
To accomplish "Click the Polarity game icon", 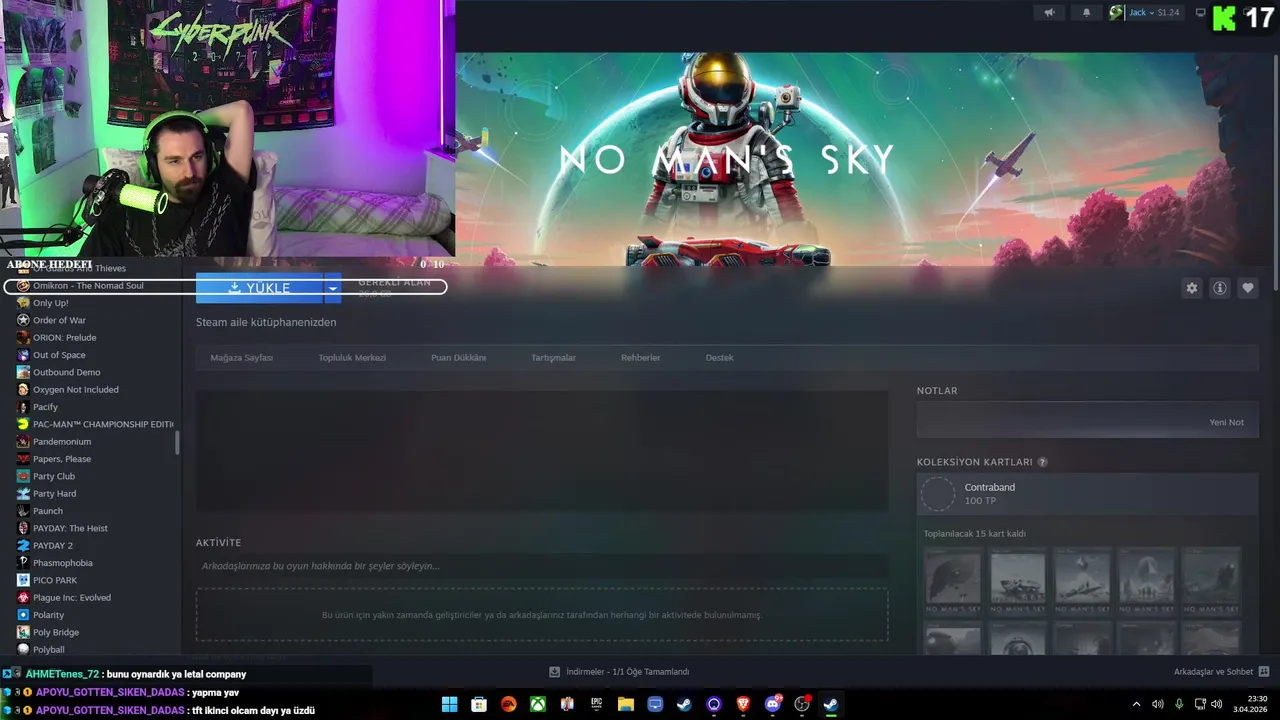I will pos(23,615).
